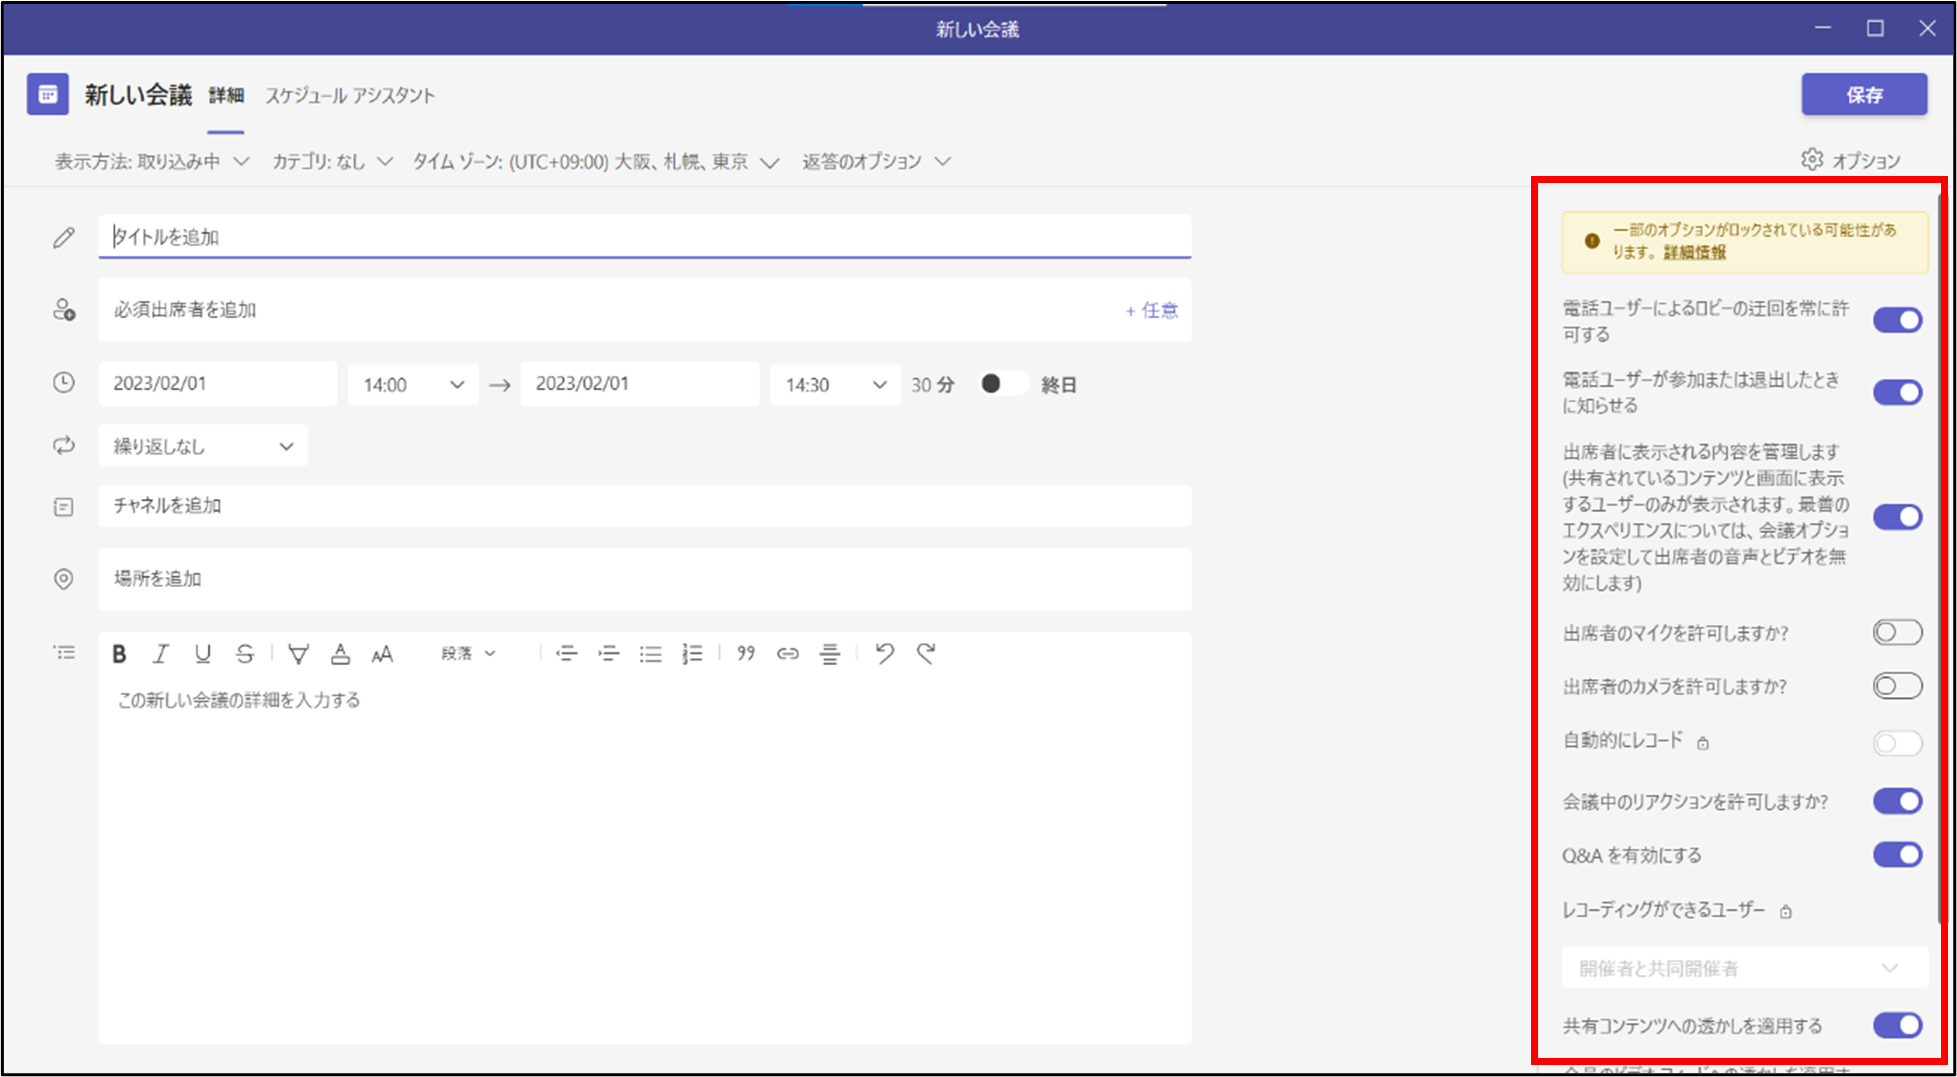The width and height of the screenshot is (1957, 1077).
Task: Toggle Underline text formatting
Action: pyautogui.click(x=203, y=654)
